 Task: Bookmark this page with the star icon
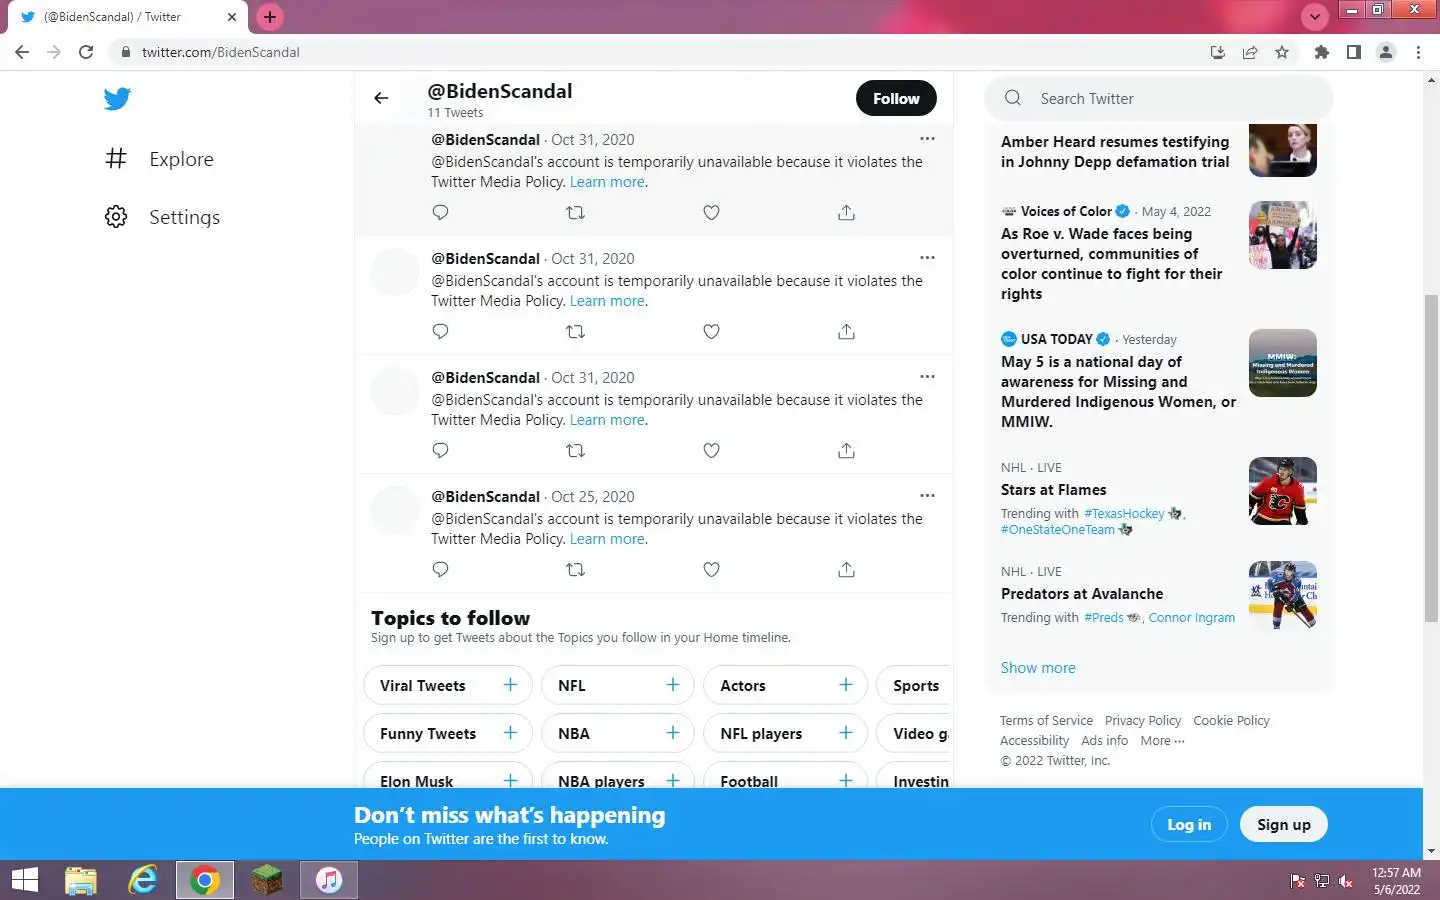coord(1282,52)
